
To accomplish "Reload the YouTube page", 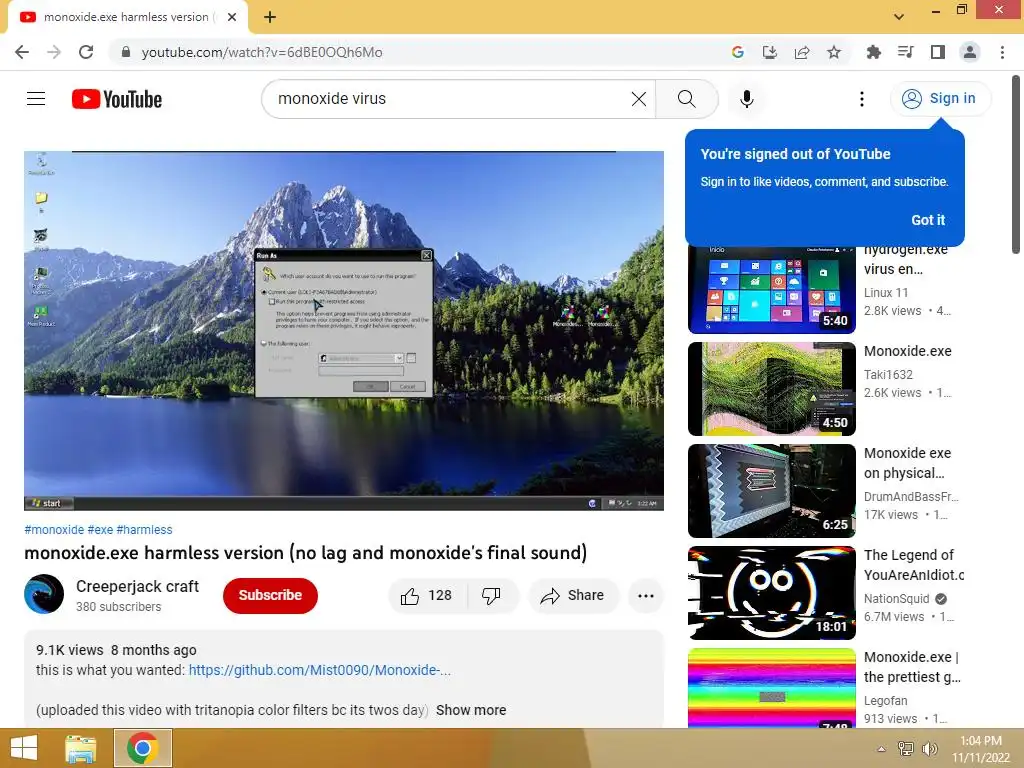I will [x=86, y=52].
